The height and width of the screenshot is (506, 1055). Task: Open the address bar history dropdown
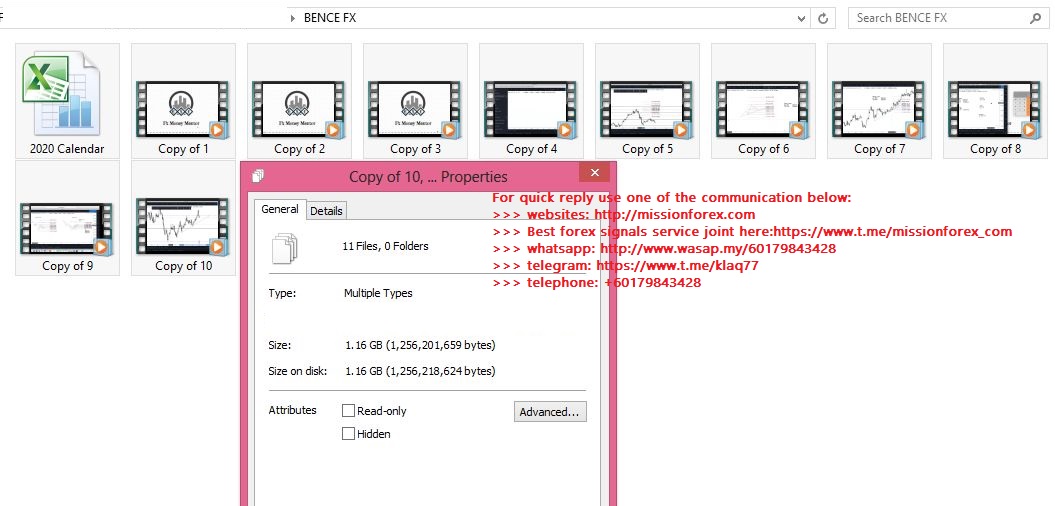point(801,19)
